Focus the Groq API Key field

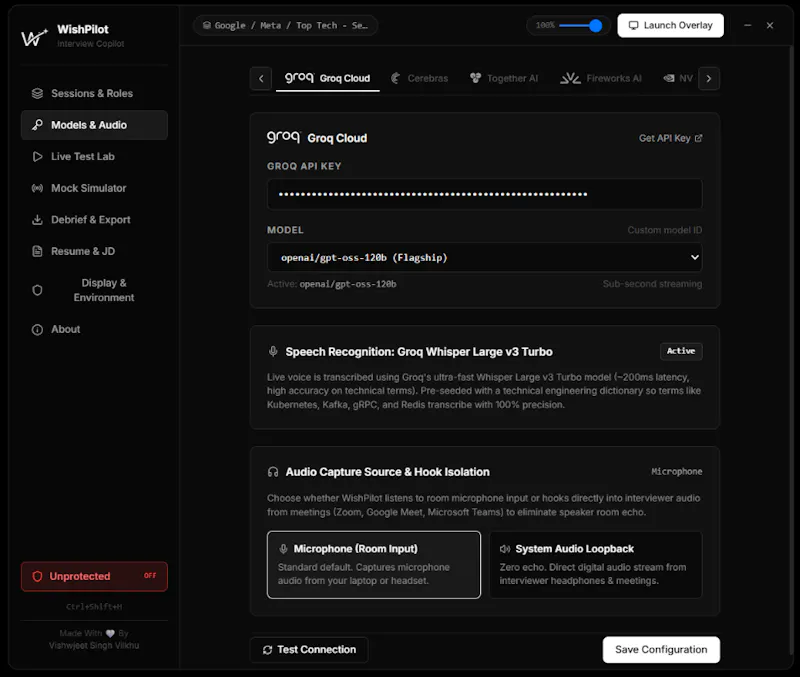point(485,194)
